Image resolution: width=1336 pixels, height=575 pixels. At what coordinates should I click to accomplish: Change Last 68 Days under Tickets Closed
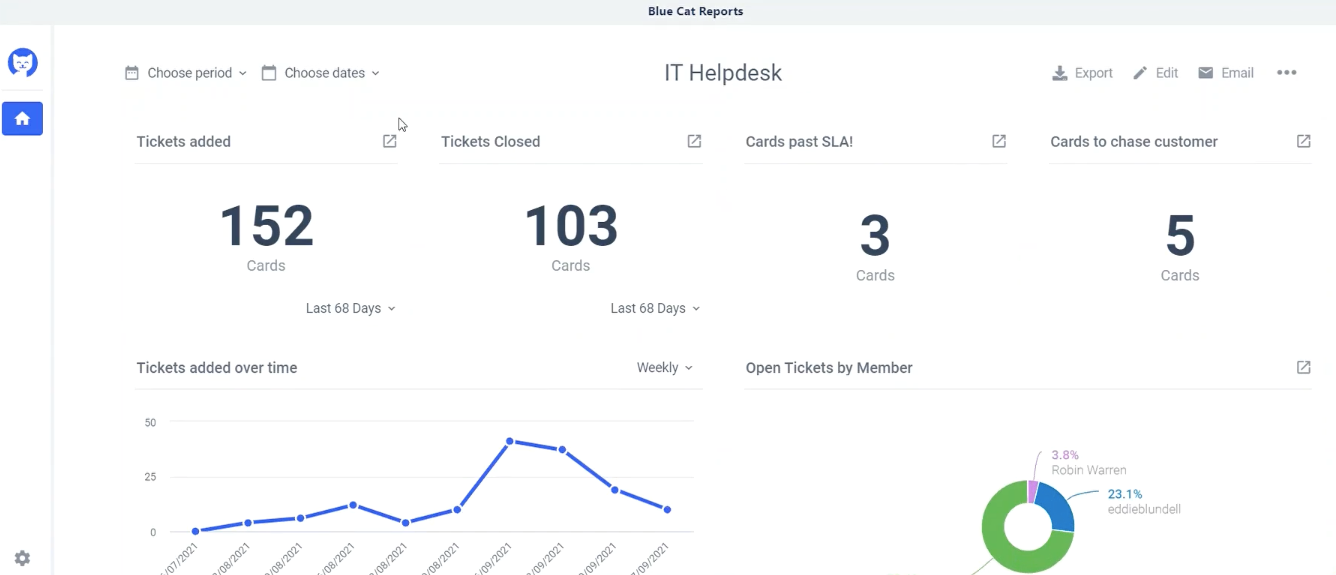[655, 309]
